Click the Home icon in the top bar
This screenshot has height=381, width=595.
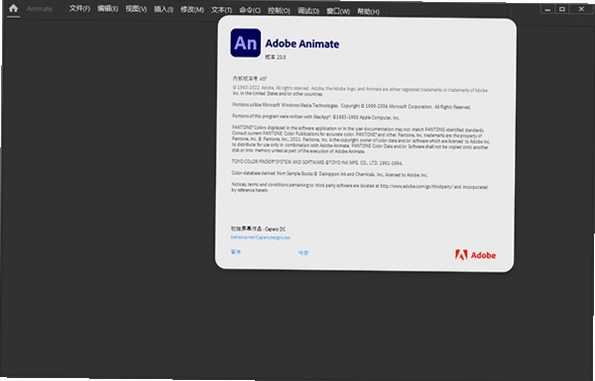coord(13,8)
